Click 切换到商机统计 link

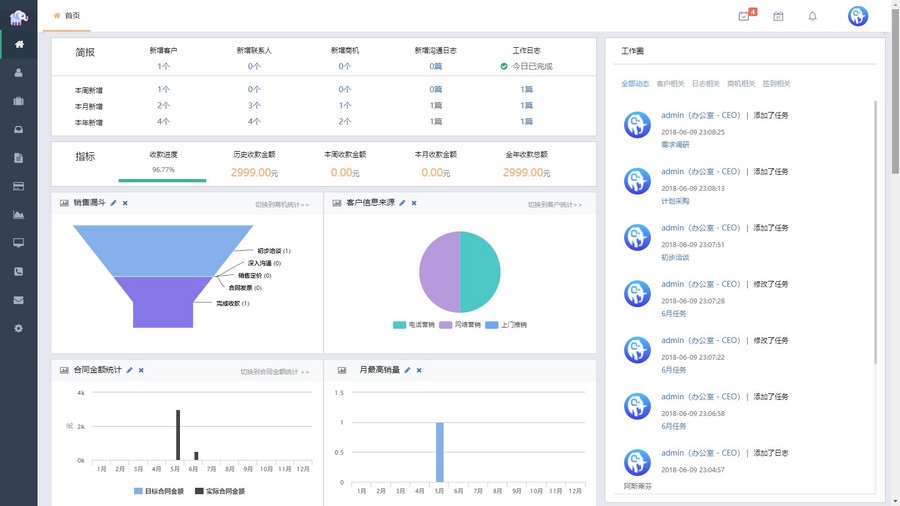(x=282, y=205)
